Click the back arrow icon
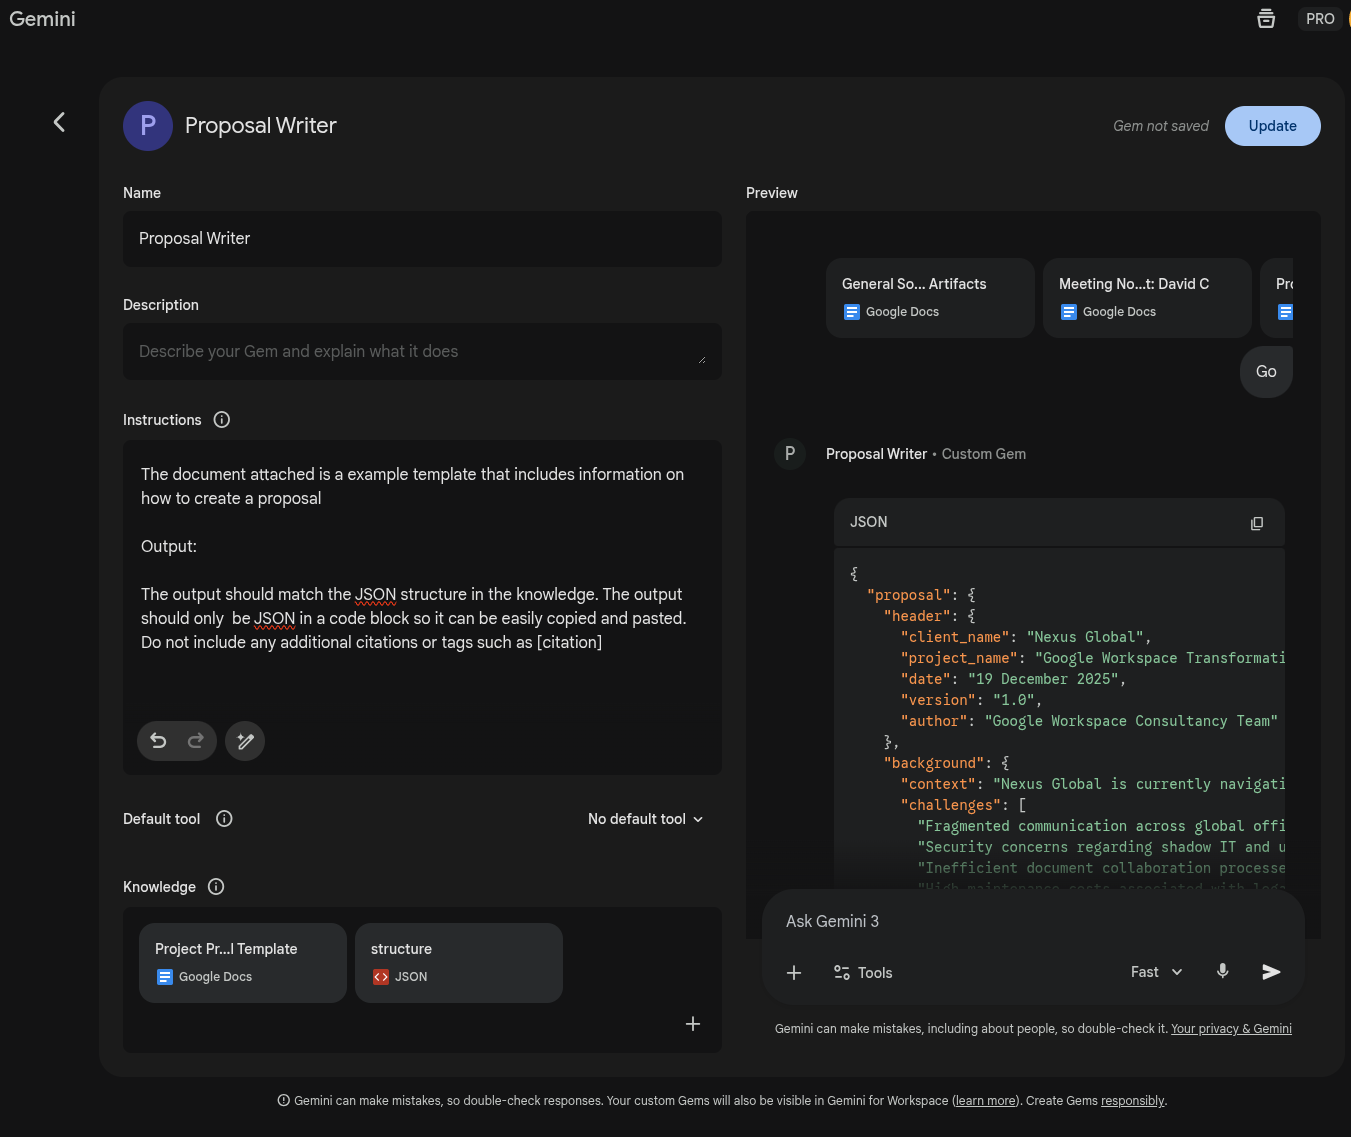The image size is (1351, 1137). (59, 122)
